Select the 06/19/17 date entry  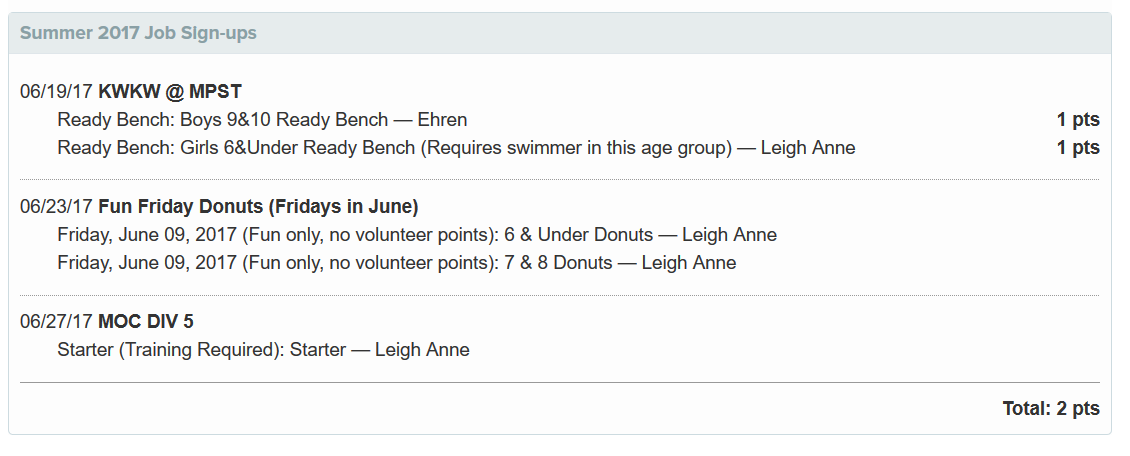[x=56, y=91]
